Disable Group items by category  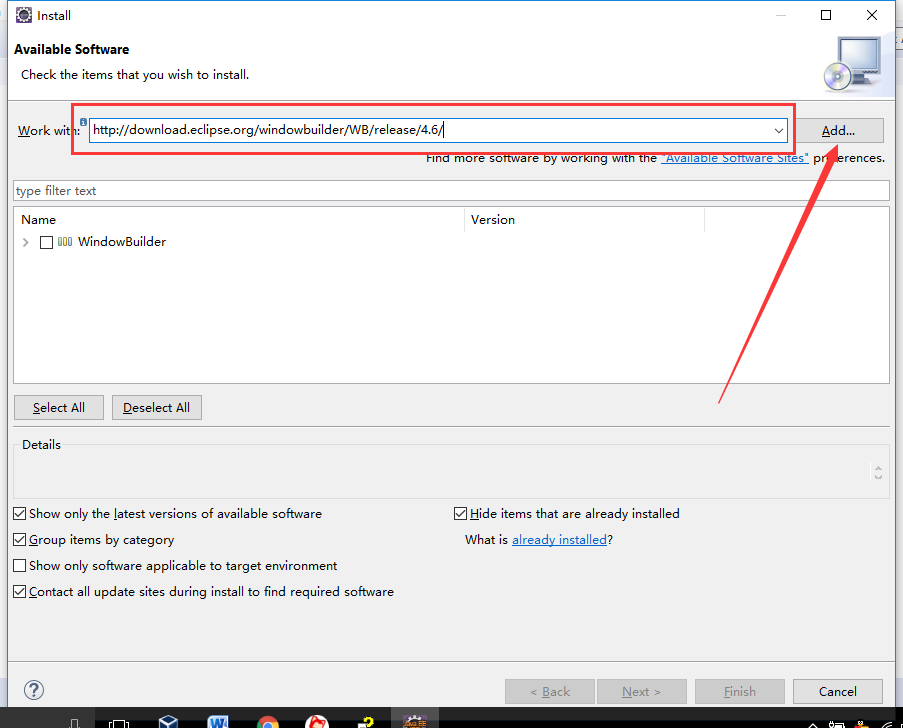(19, 539)
